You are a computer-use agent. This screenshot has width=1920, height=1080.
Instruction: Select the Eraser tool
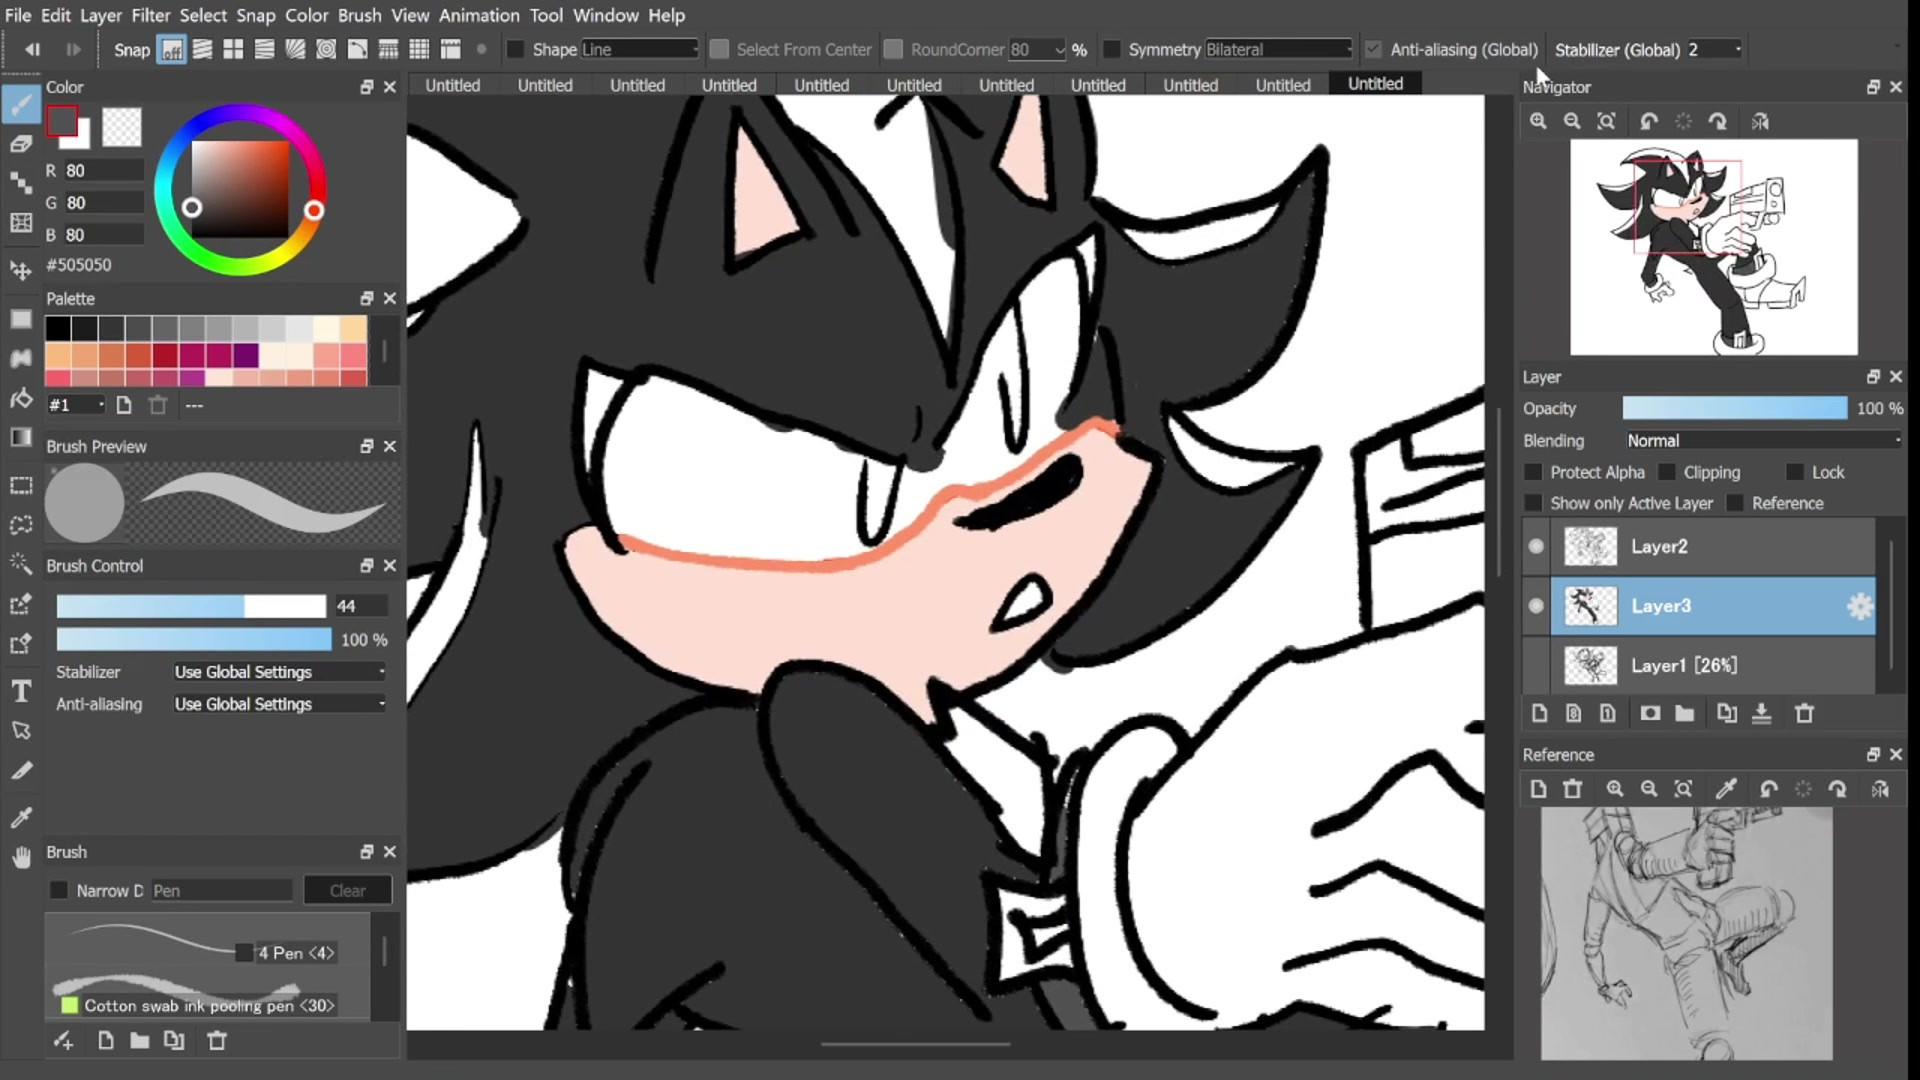[21, 144]
